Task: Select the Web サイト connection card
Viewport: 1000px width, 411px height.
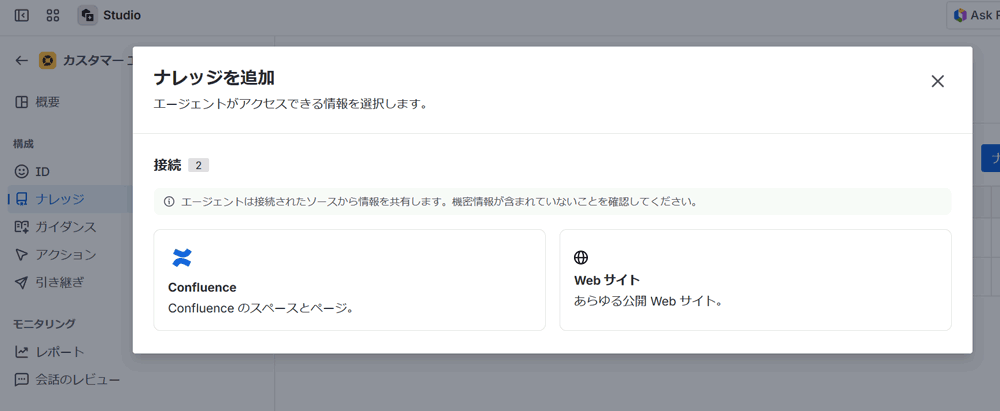Action: click(755, 280)
